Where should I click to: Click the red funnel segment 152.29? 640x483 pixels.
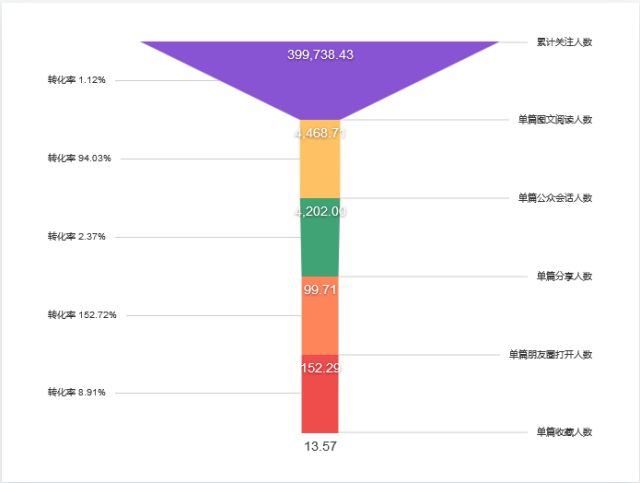pos(320,394)
